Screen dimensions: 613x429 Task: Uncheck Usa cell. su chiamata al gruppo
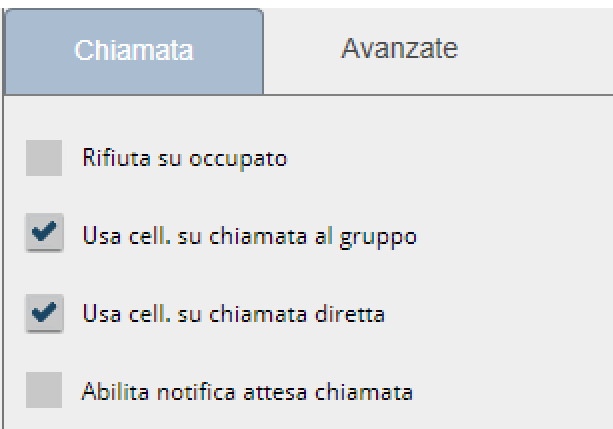pos(44,236)
